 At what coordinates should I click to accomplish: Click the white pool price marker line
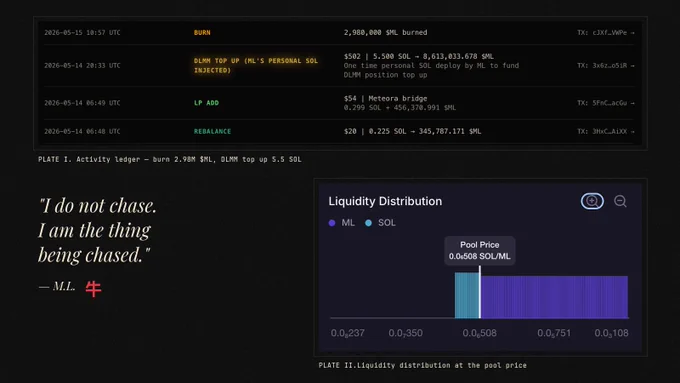480,292
